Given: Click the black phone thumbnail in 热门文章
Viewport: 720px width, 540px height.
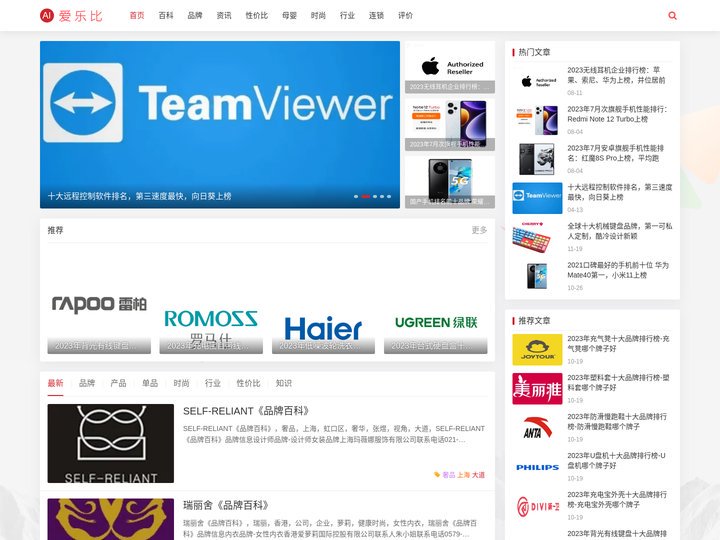Looking at the screenshot, I should (537, 159).
